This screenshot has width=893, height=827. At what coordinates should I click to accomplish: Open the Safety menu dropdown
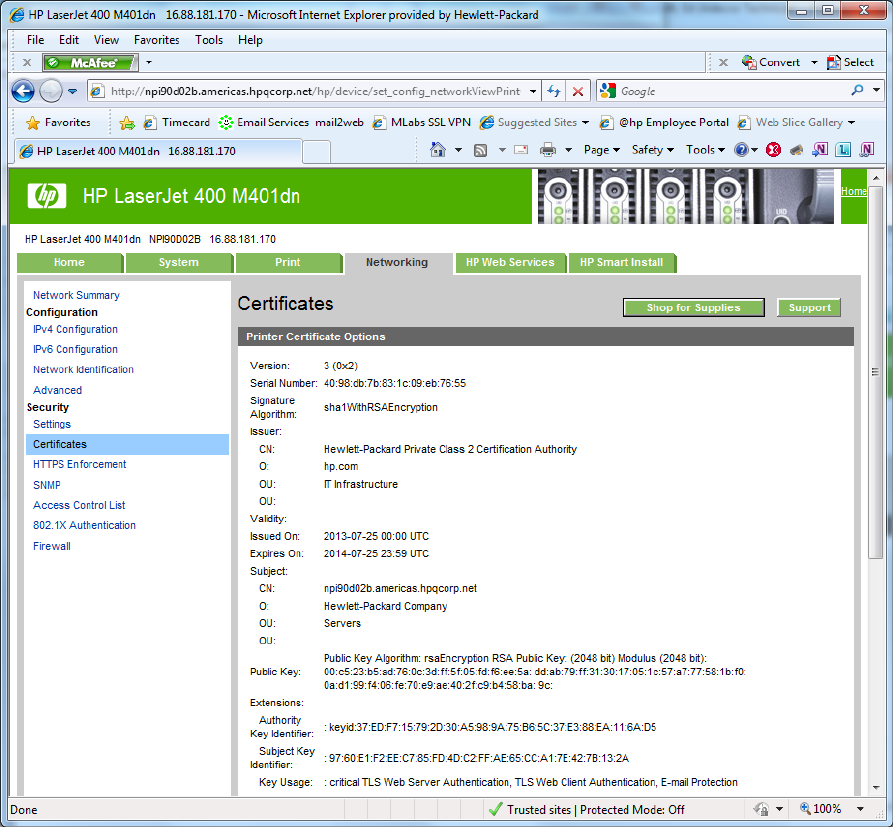tap(653, 150)
